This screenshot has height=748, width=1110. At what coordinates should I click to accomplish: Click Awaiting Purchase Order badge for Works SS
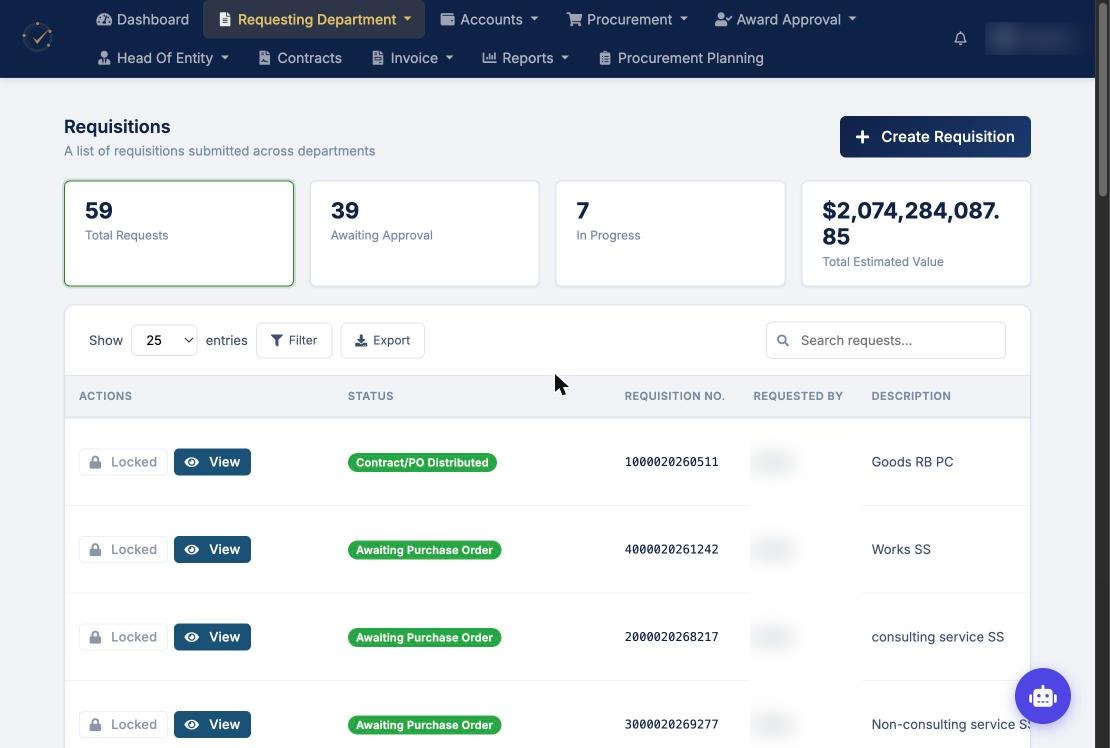coord(424,550)
